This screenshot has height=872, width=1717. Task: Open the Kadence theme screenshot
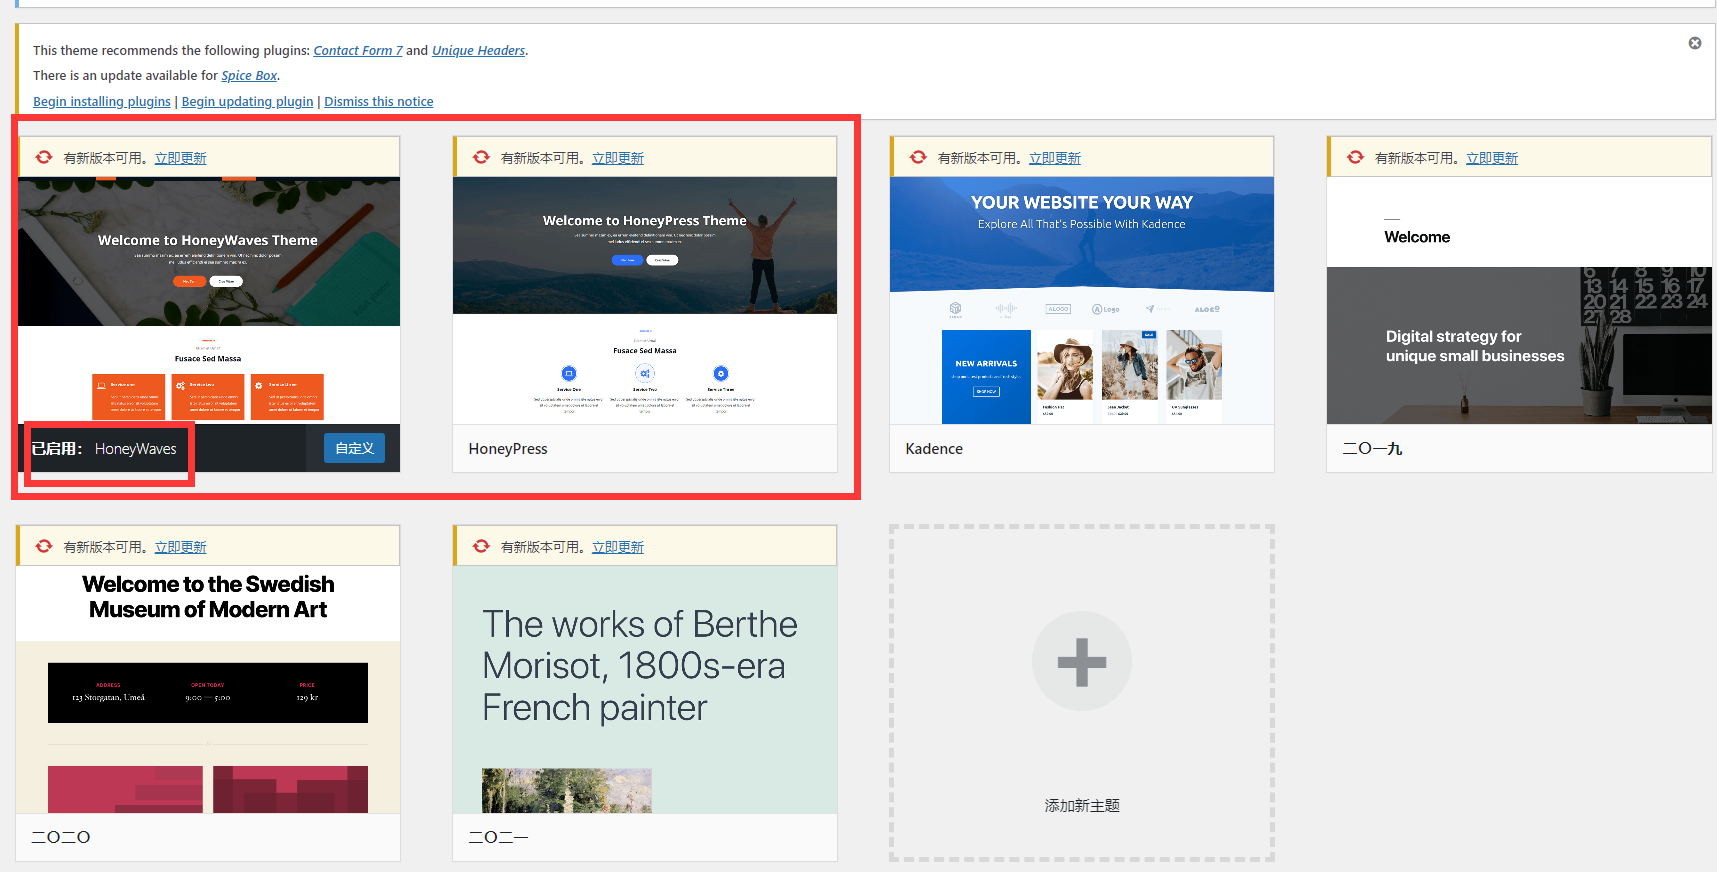[x=1082, y=300]
